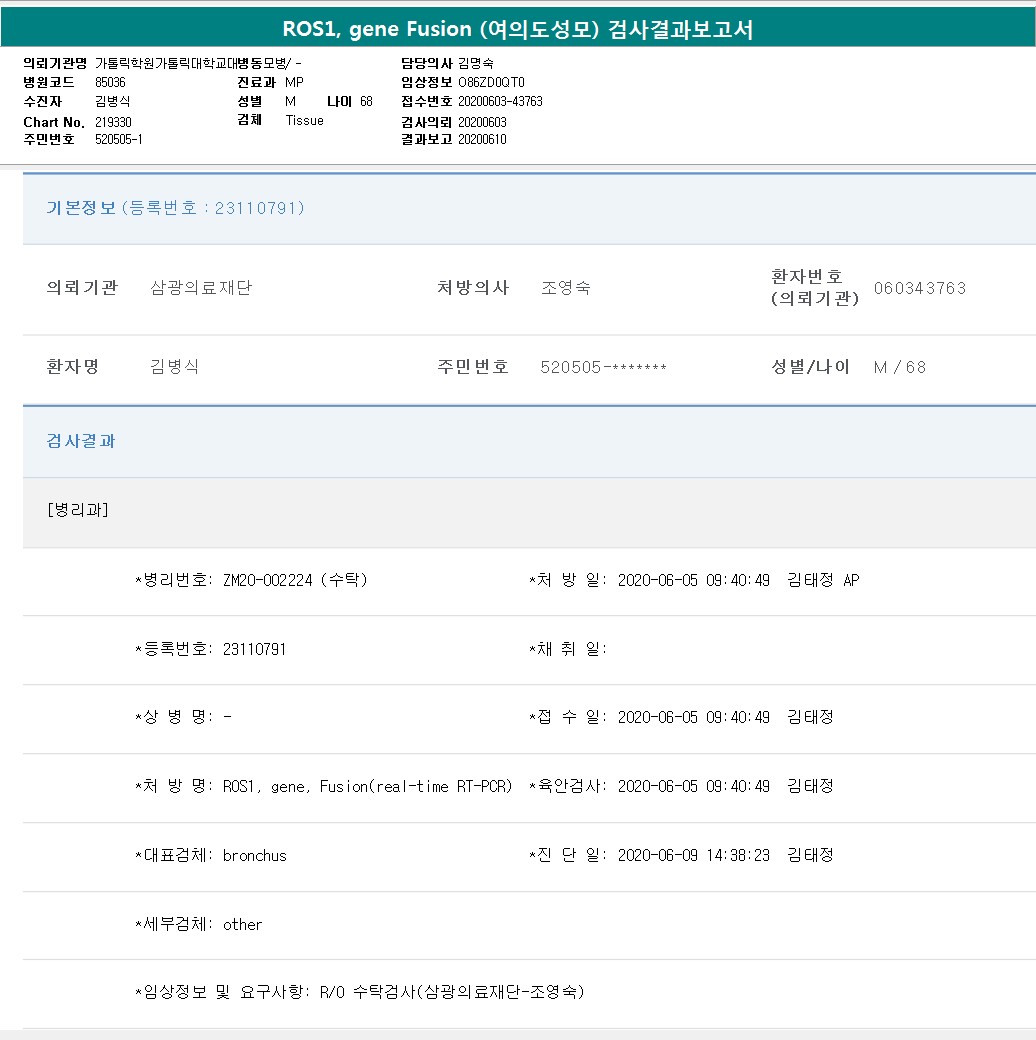Select the masked resident number 520505-*******
The width and height of the screenshot is (1036, 1040).
coord(603,367)
